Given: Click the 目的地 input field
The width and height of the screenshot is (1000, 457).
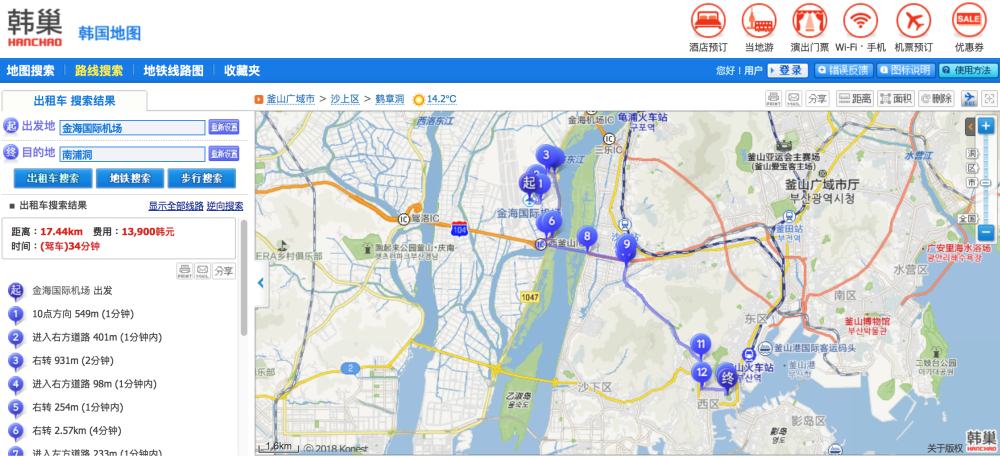Looking at the screenshot, I should (133, 154).
